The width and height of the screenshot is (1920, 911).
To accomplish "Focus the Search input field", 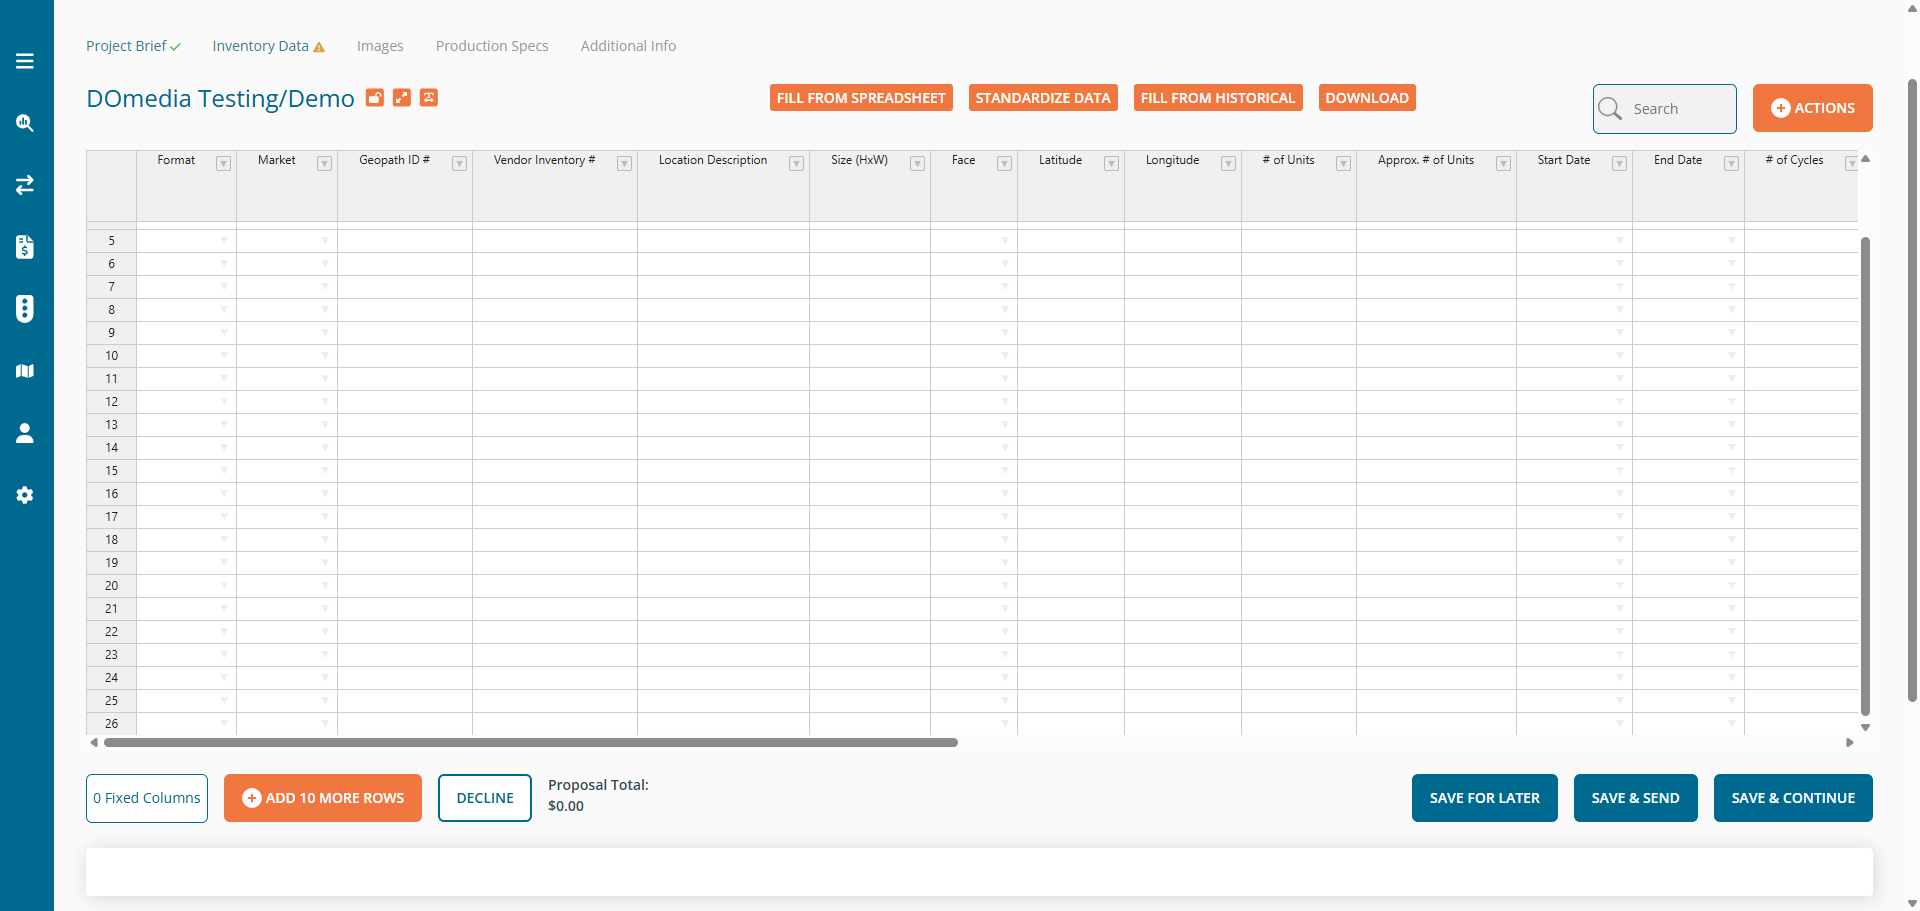I will click(1665, 109).
